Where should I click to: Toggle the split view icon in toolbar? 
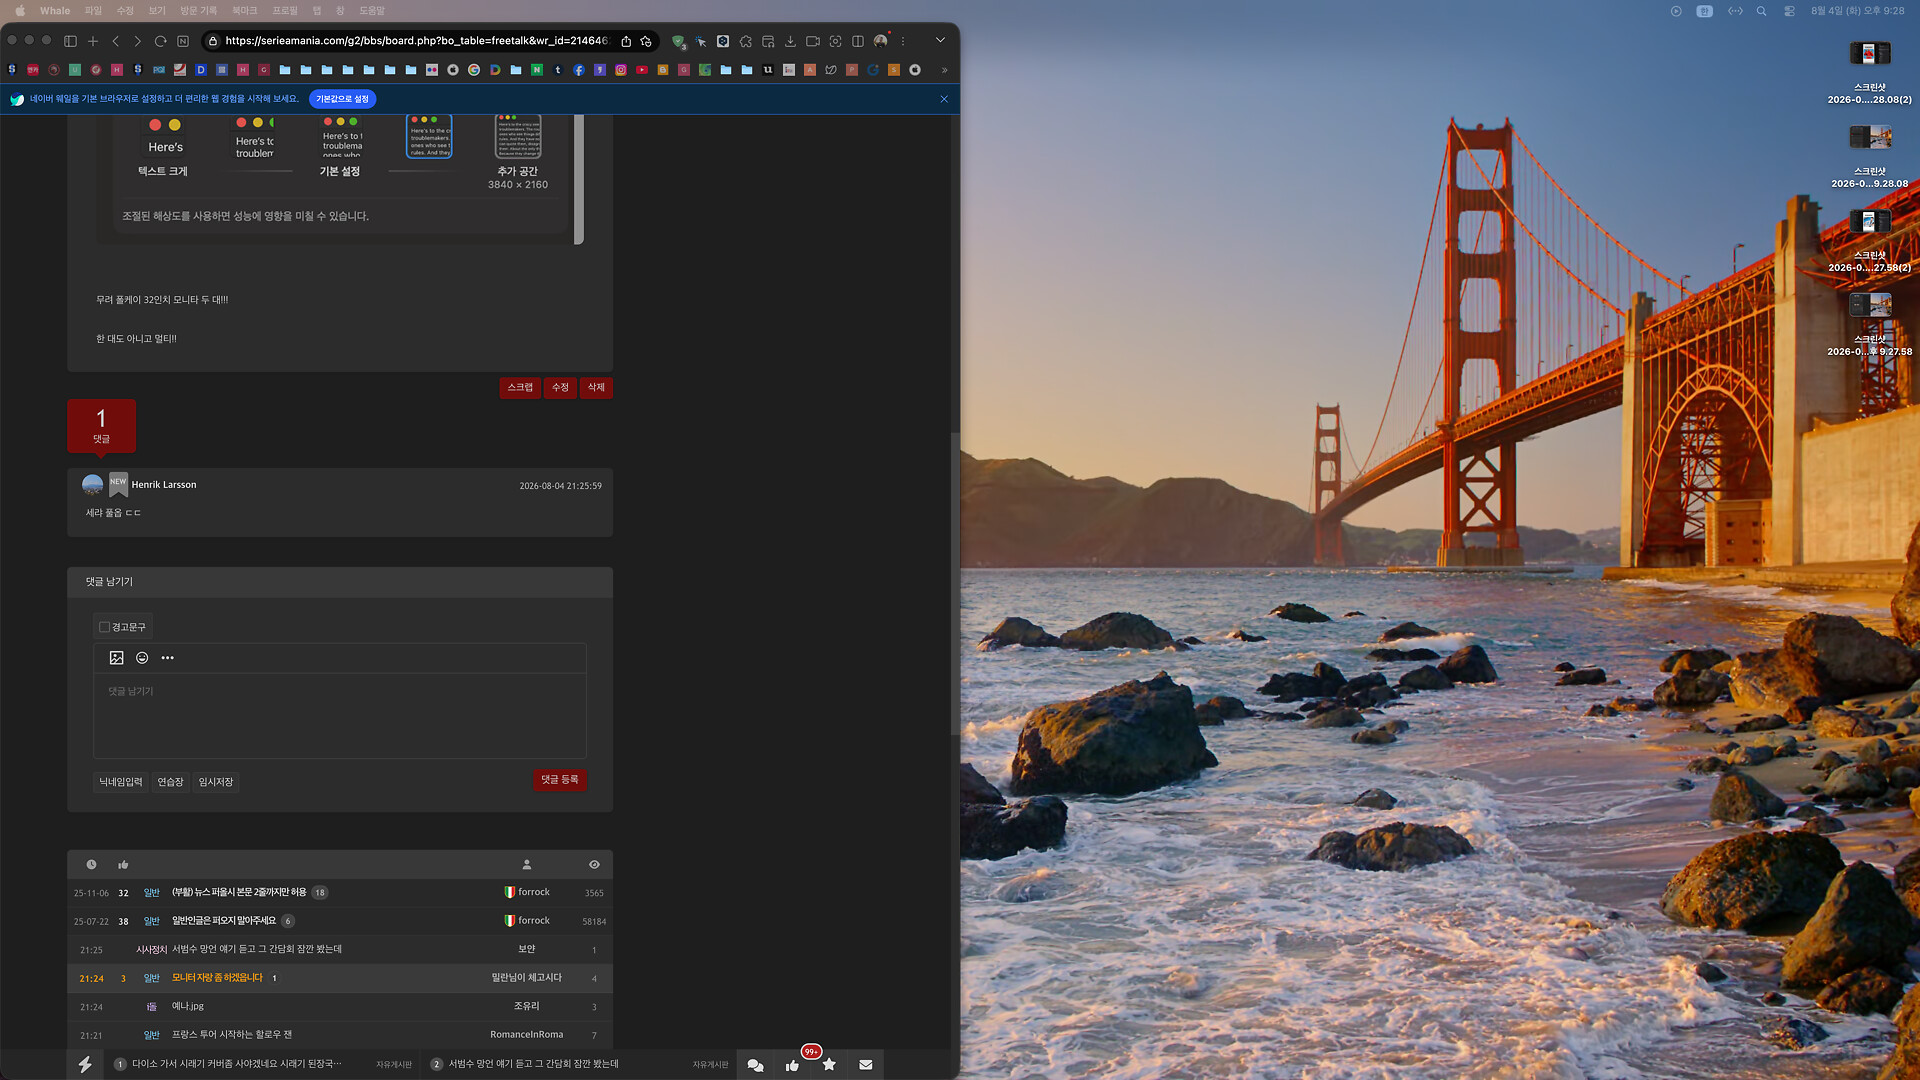click(x=858, y=41)
